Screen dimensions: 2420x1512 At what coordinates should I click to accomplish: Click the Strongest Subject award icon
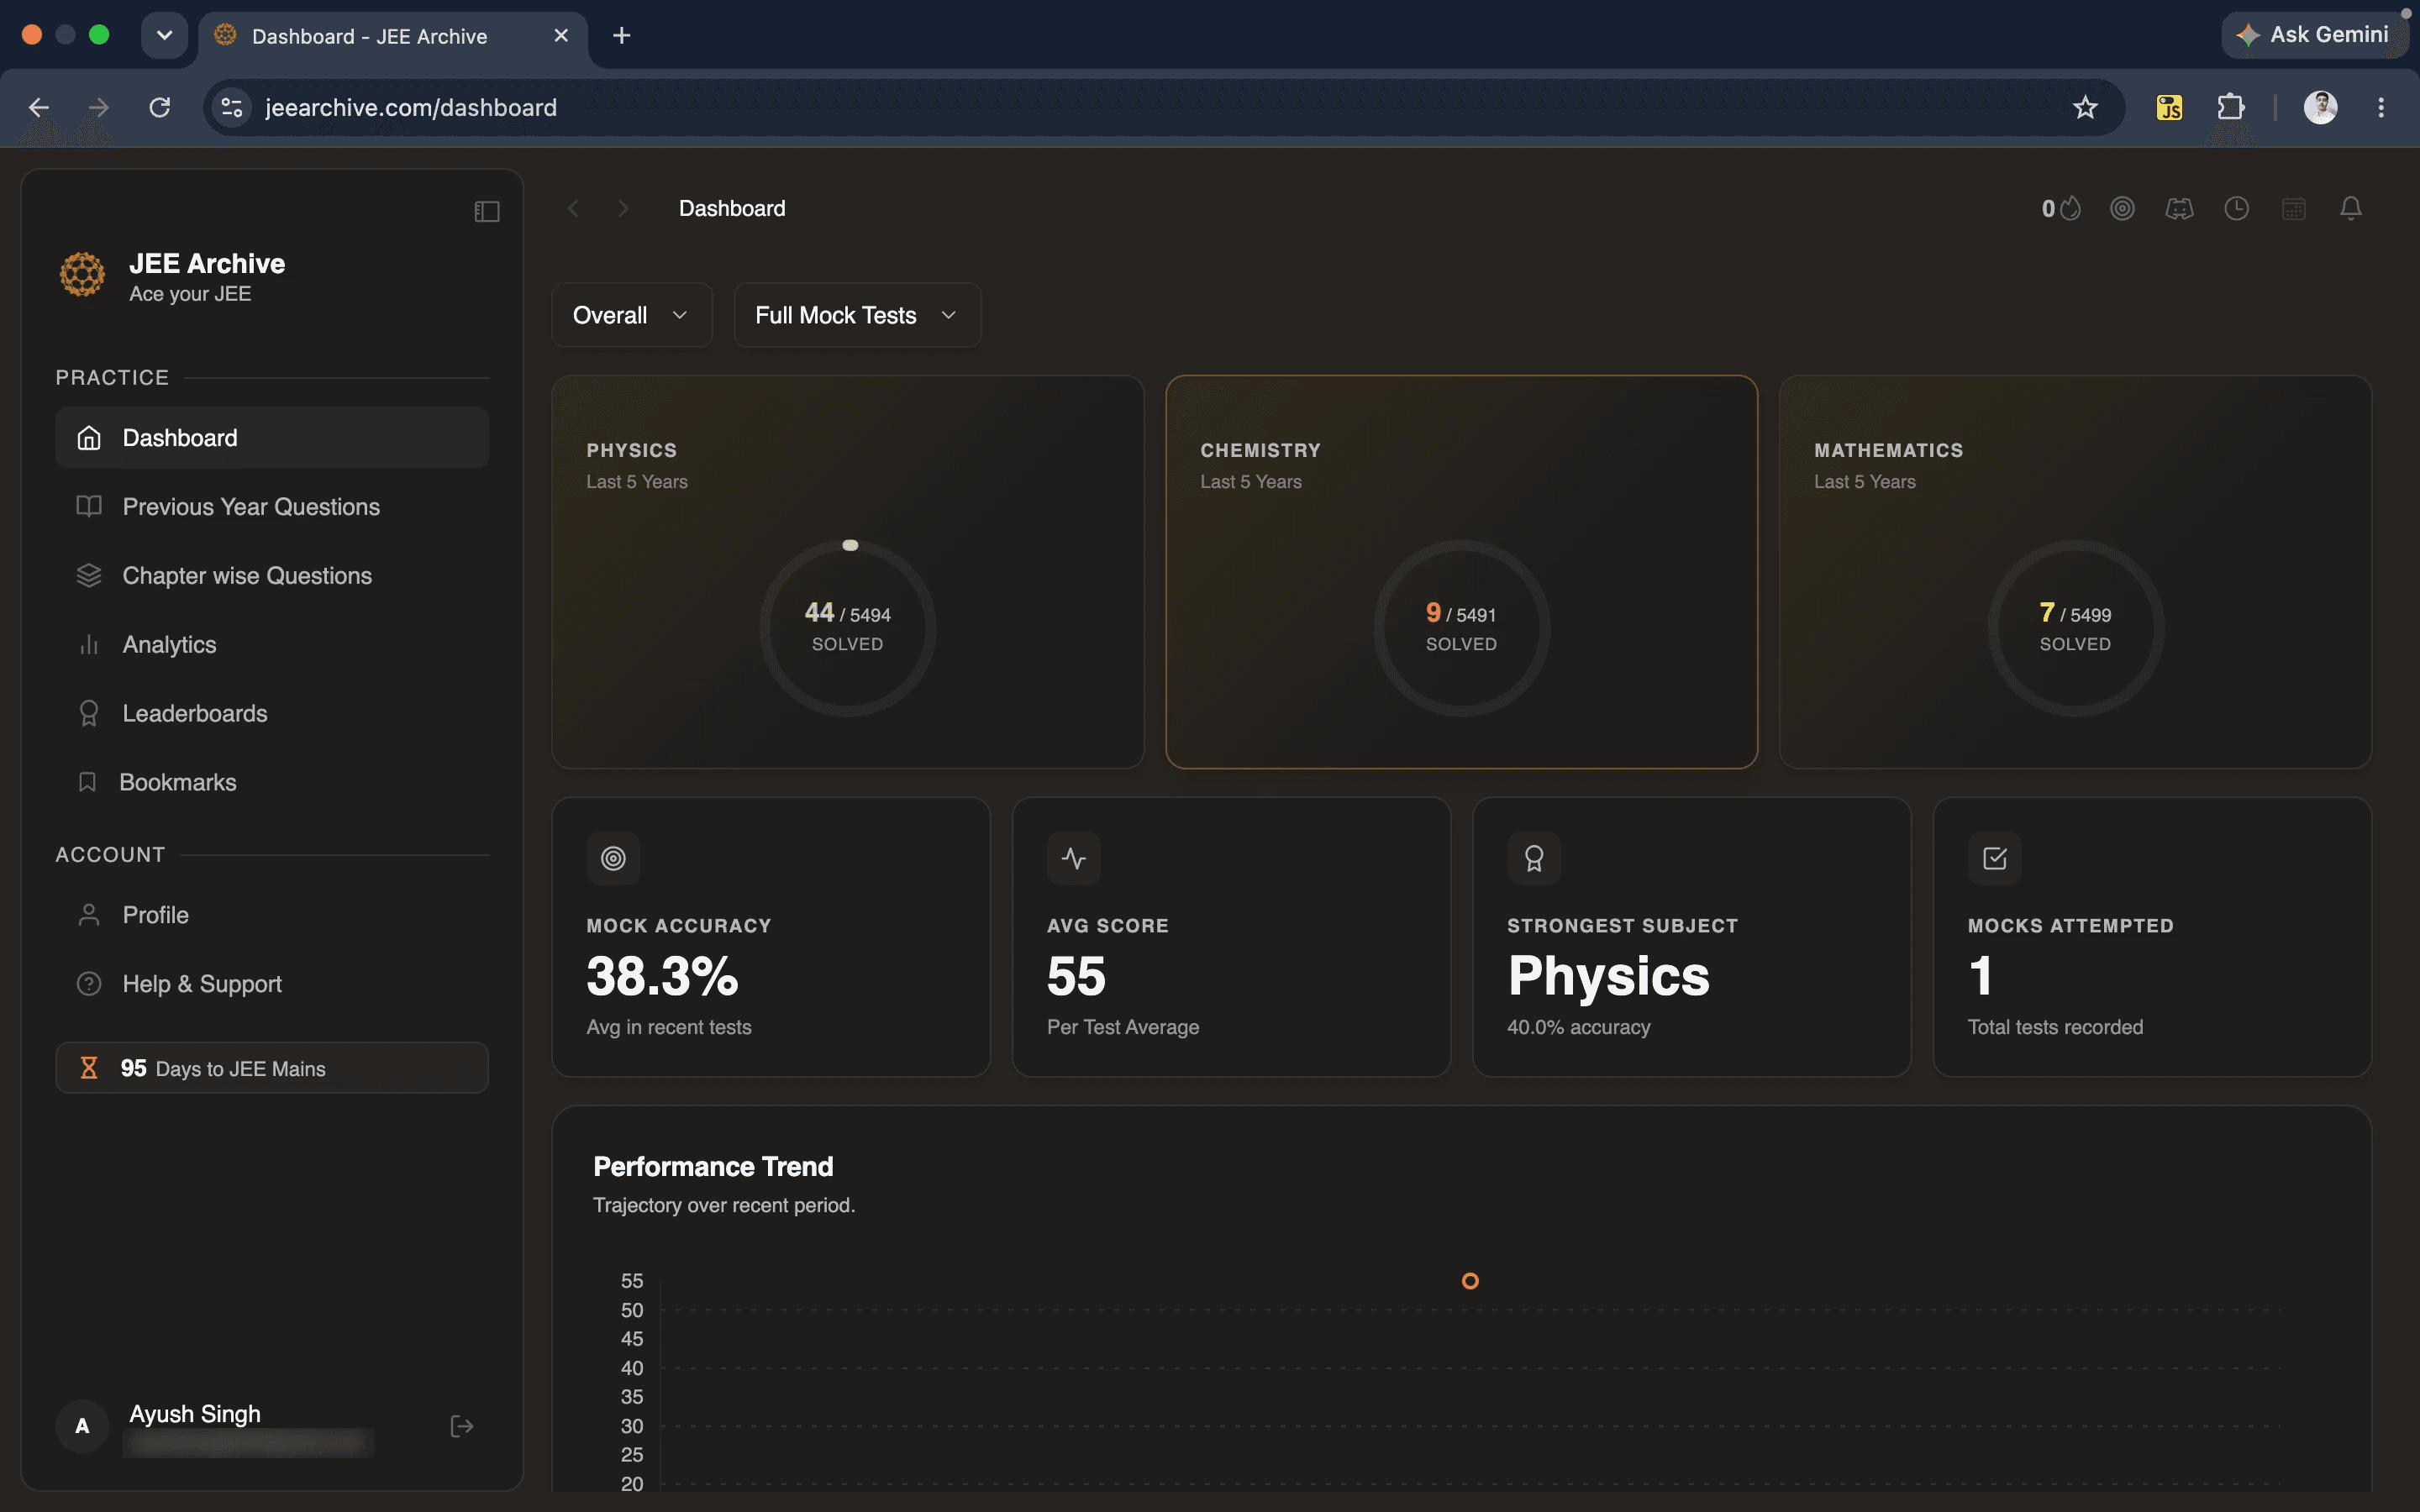pos(1534,858)
